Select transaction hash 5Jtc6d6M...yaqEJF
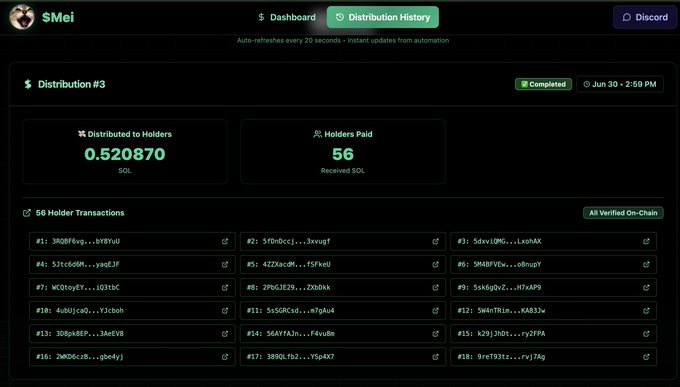Screen dimensions: 680x387 point(86,264)
